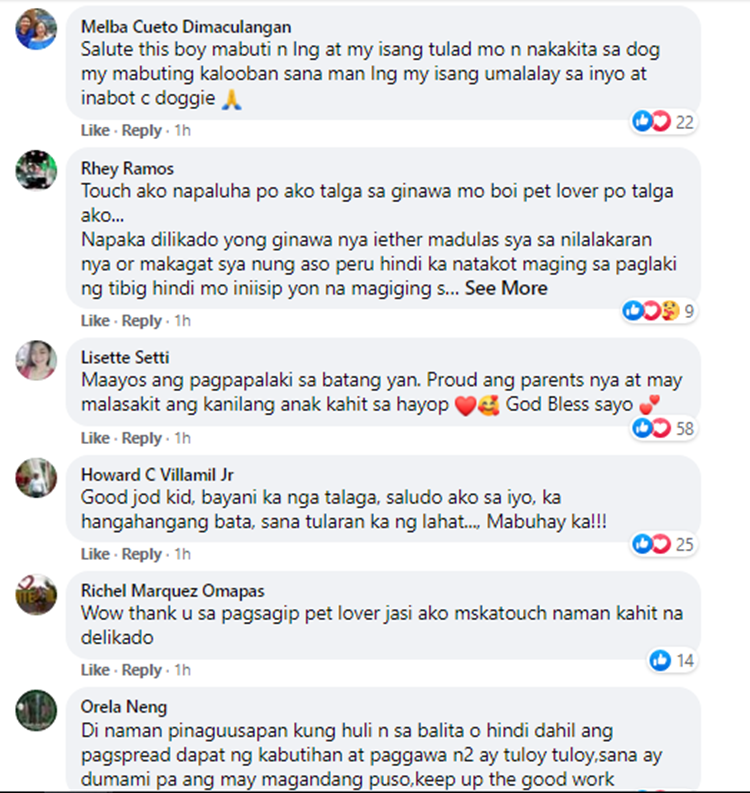Like Melba Cueto Dimaculangan's comment
Screen dimensions: 750x793
[95, 130]
